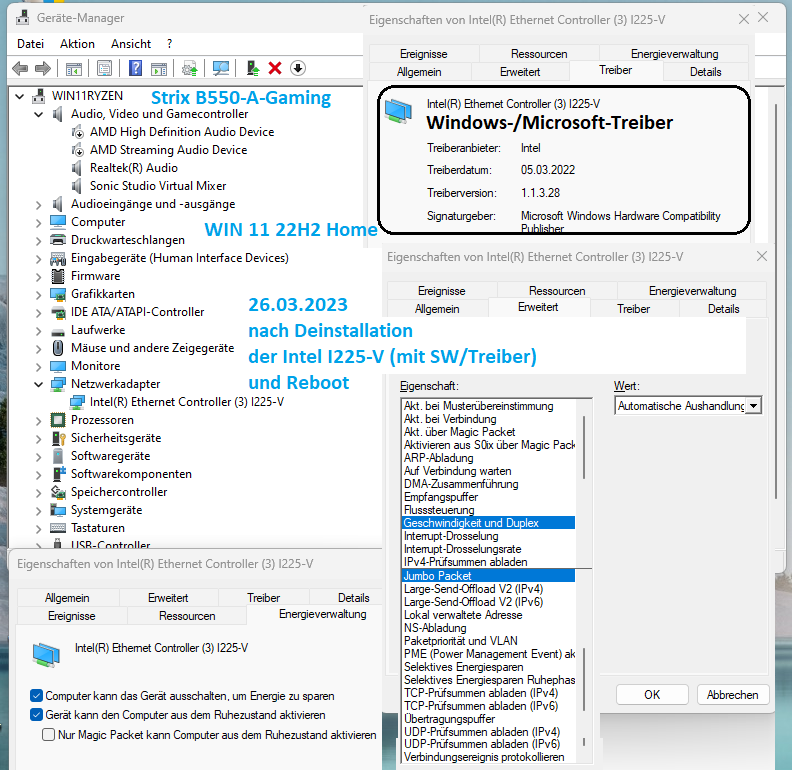Click the Geräte-Manager title bar icon

pyautogui.click(x=23, y=18)
